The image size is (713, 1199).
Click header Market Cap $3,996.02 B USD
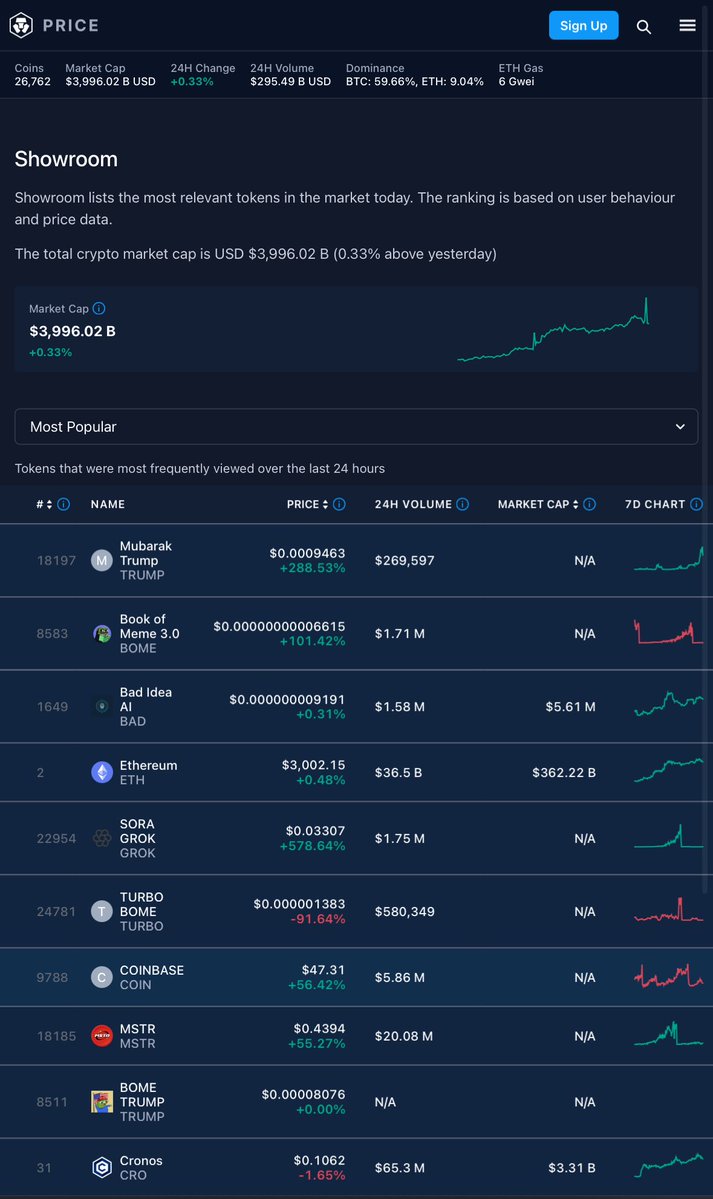pyautogui.click(x=110, y=74)
